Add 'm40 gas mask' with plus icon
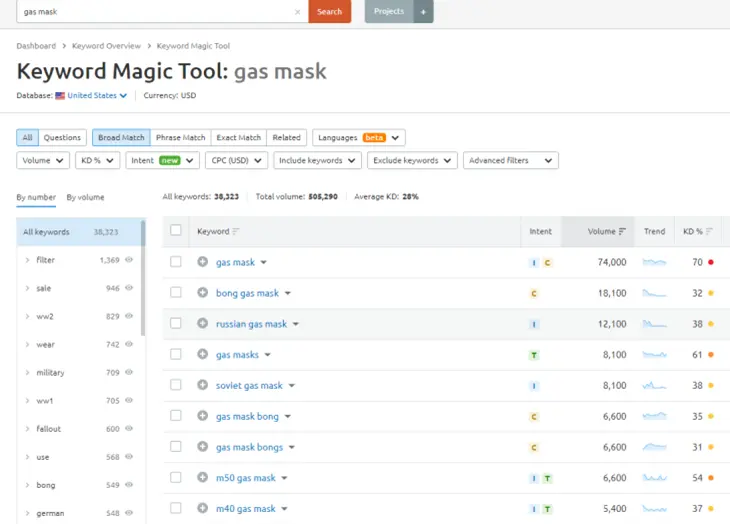The image size is (730, 524). 203,508
